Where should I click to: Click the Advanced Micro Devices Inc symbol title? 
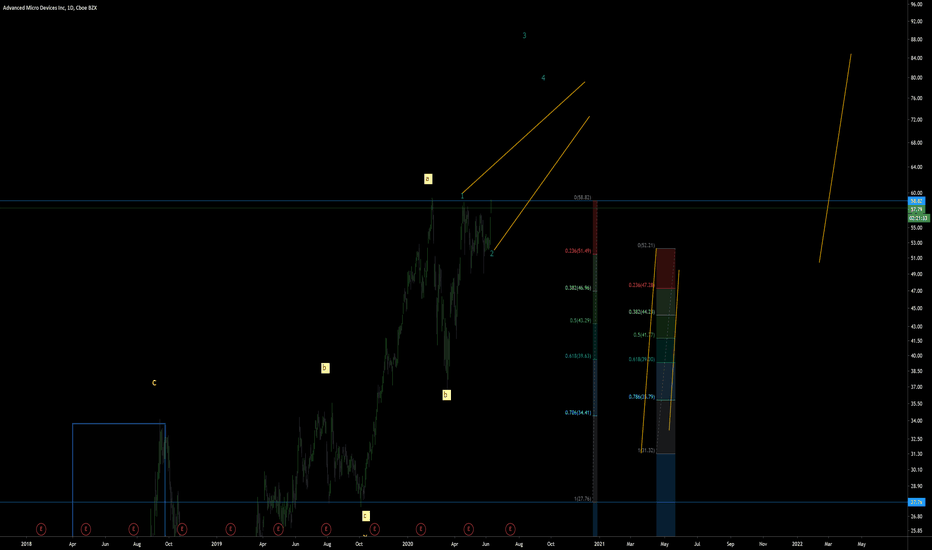[x=50, y=8]
